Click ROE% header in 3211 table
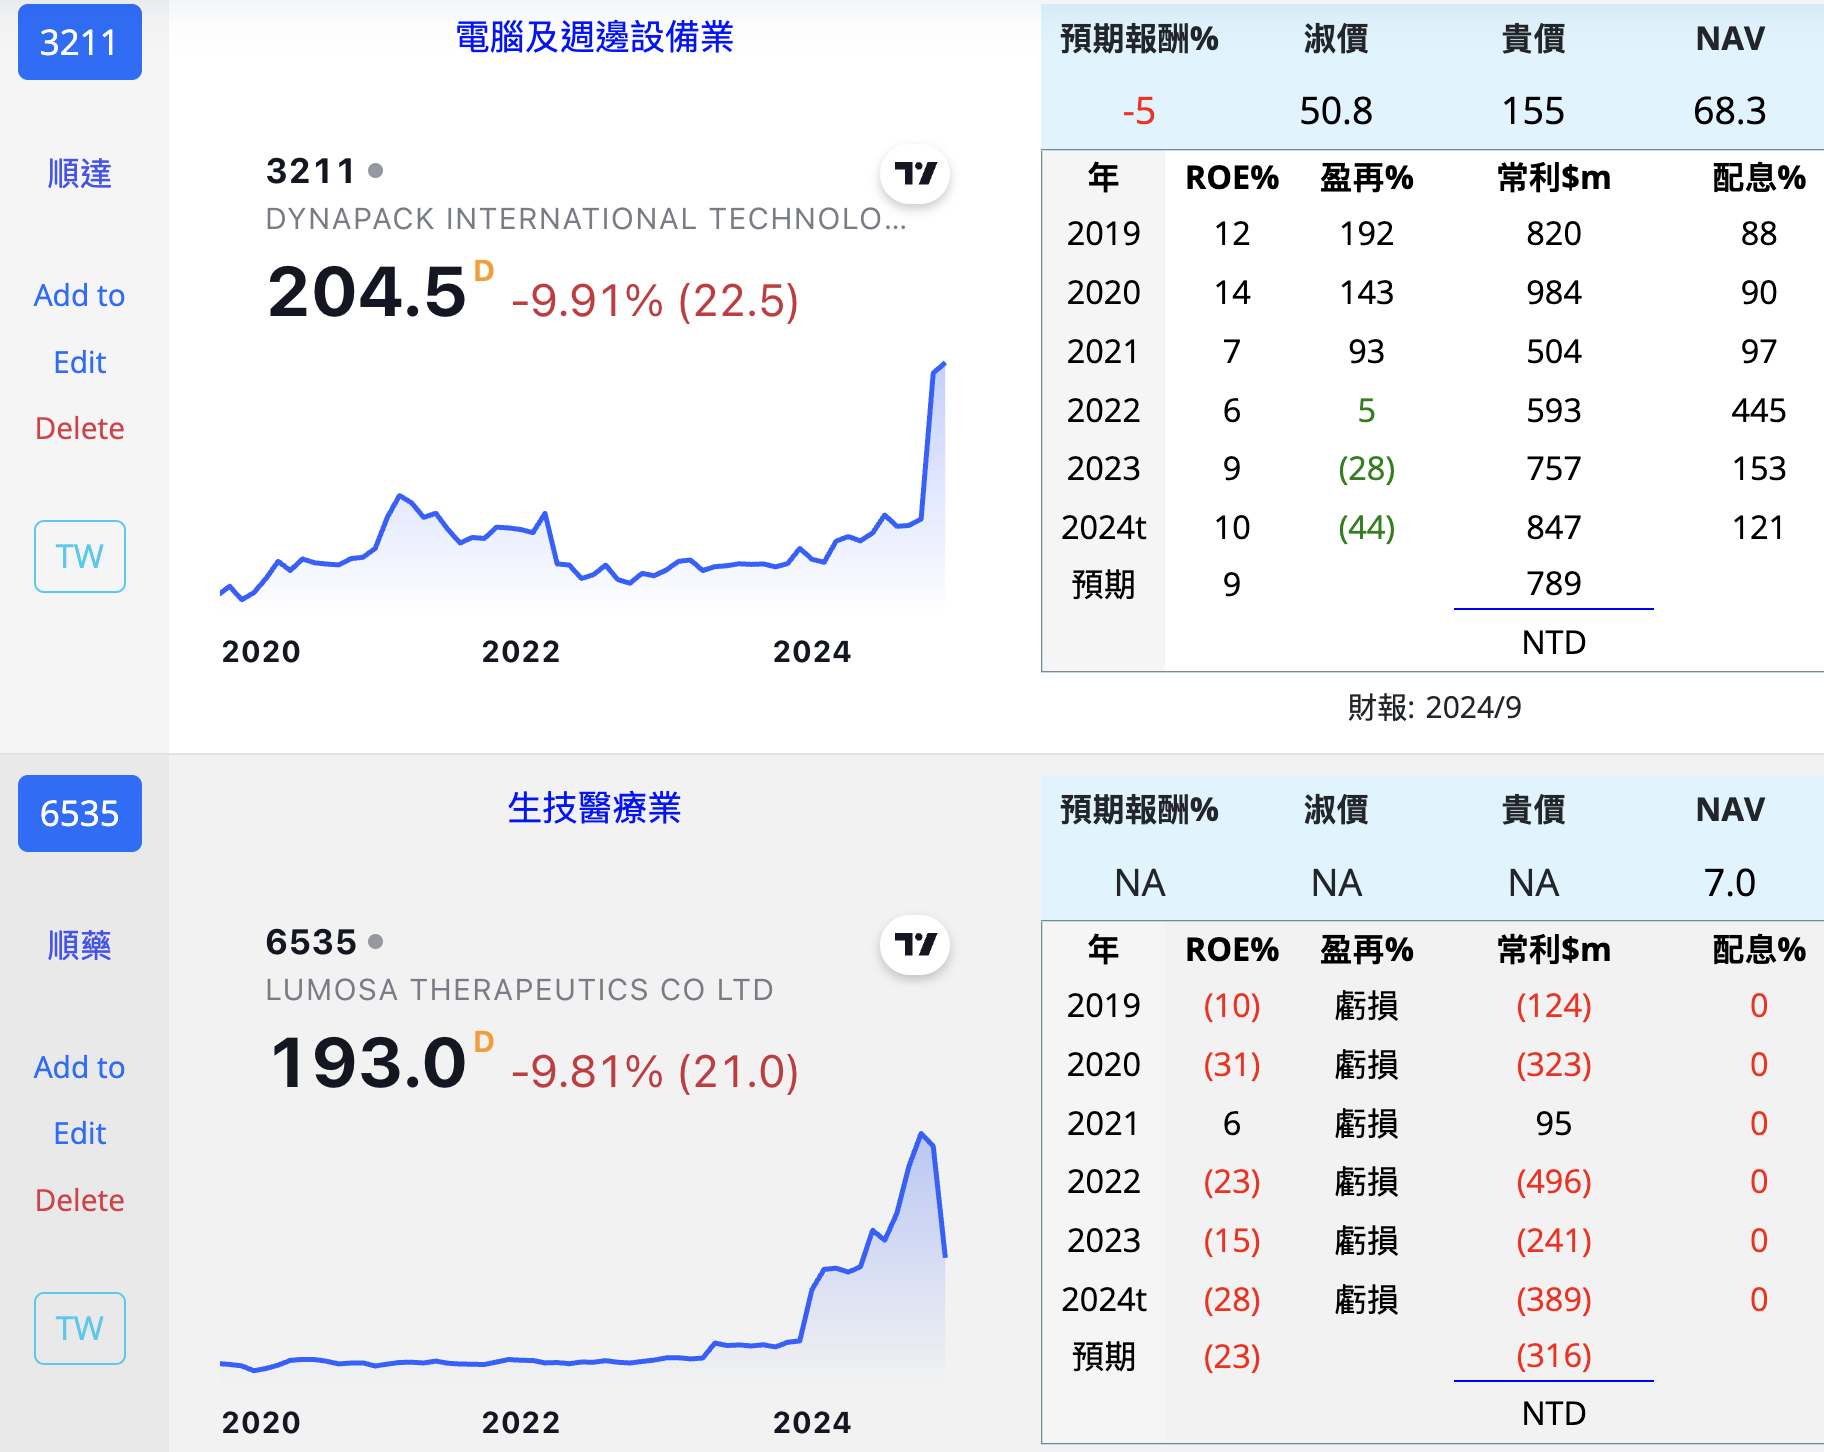1824x1452 pixels. click(x=1232, y=178)
